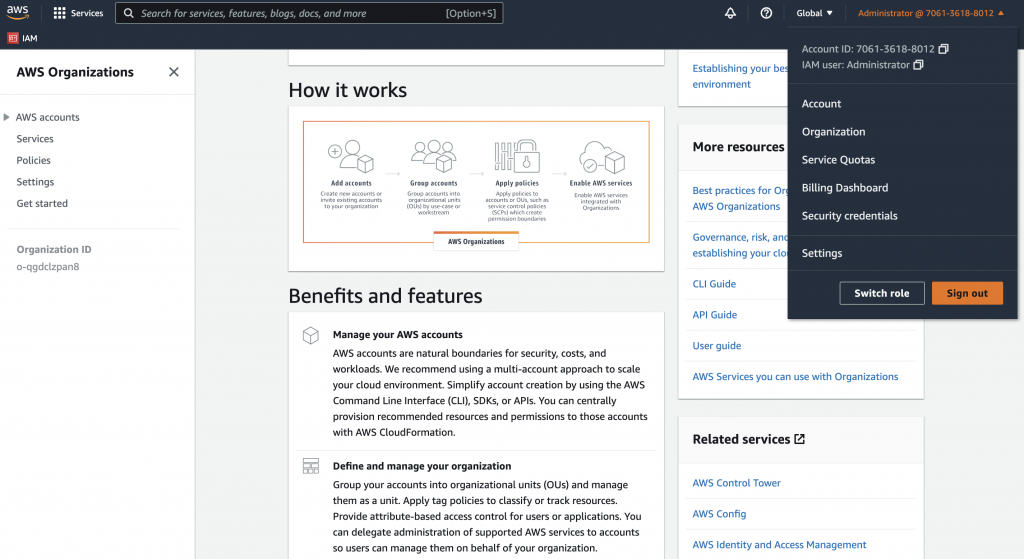Select AWS accounts in the sidebar
This screenshot has width=1024, height=559.
tap(48, 117)
